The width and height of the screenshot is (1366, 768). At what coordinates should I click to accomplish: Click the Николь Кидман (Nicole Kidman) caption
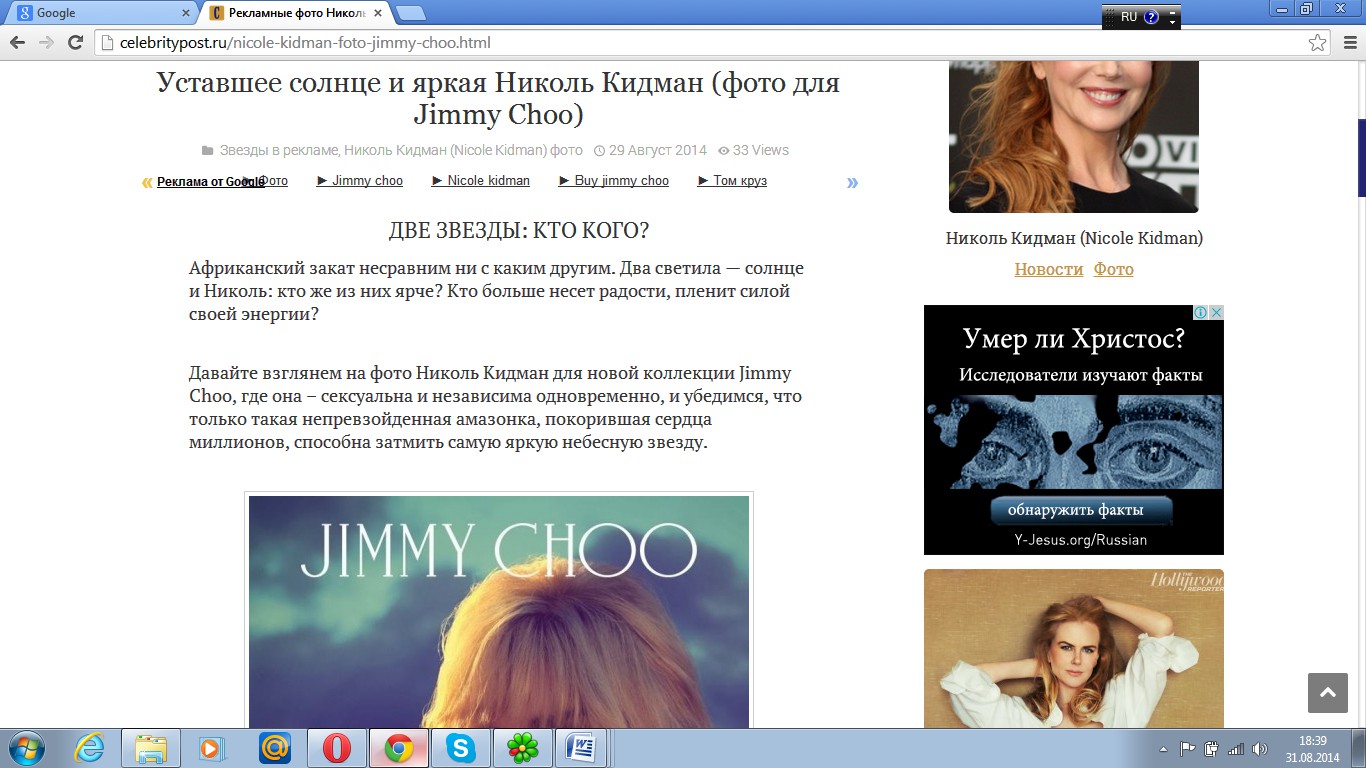(1074, 238)
